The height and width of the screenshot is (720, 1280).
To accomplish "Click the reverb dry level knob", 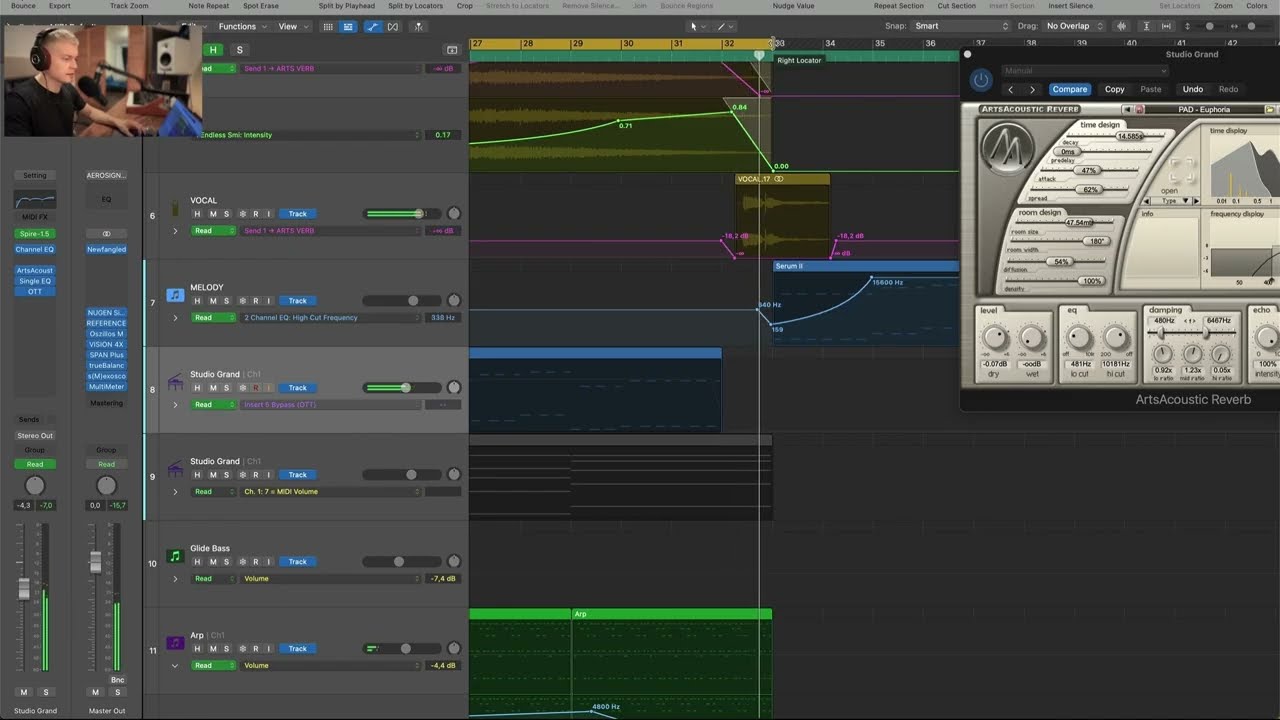I will [994, 336].
